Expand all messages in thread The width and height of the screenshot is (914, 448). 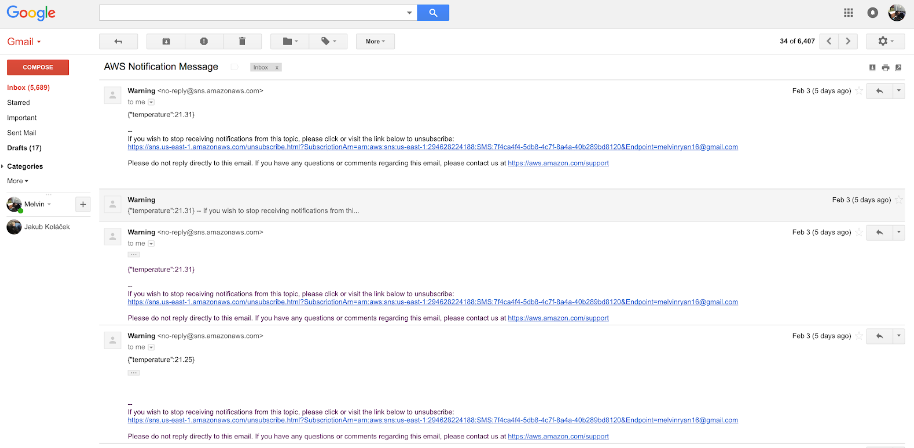pyautogui.click(x=872, y=68)
